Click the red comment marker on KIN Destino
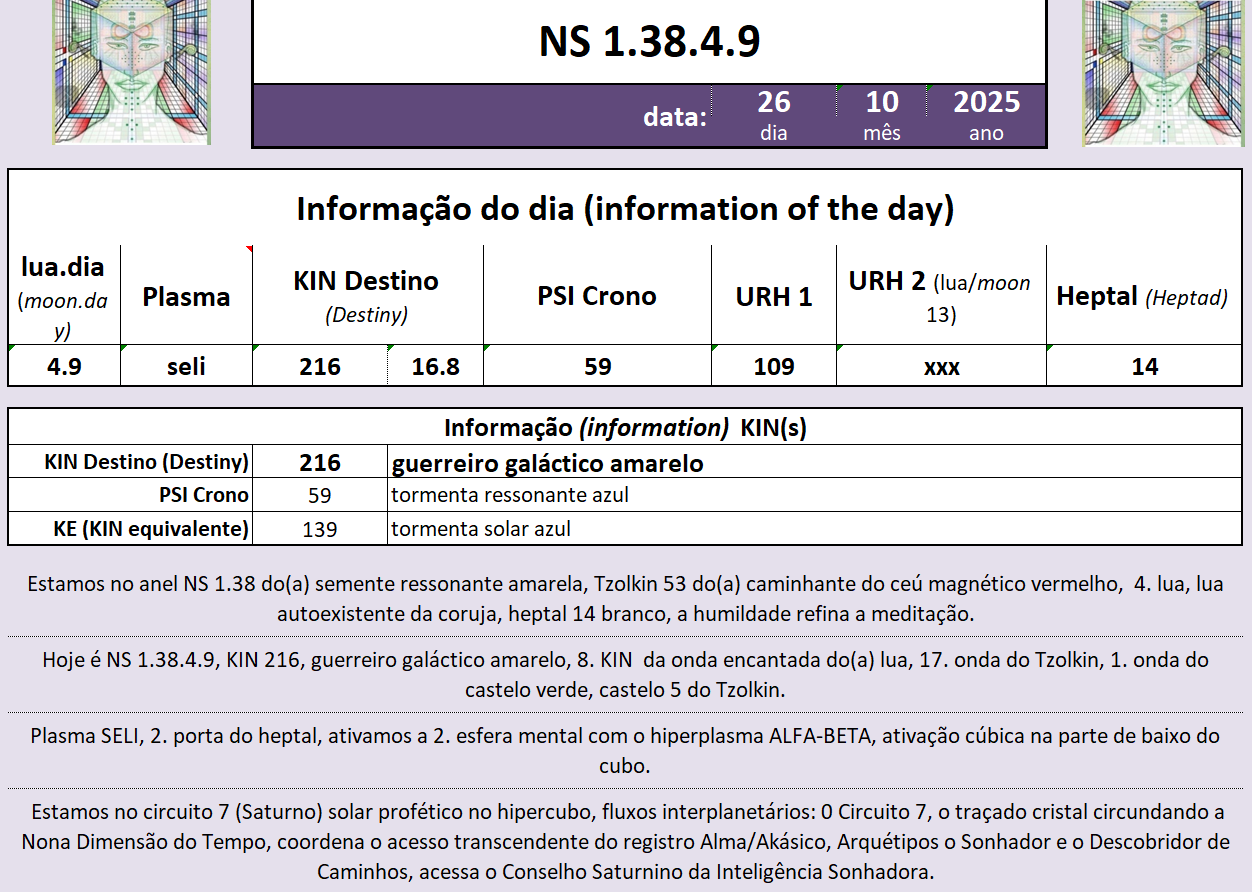This screenshot has width=1252, height=892. [x=249, y=249]
